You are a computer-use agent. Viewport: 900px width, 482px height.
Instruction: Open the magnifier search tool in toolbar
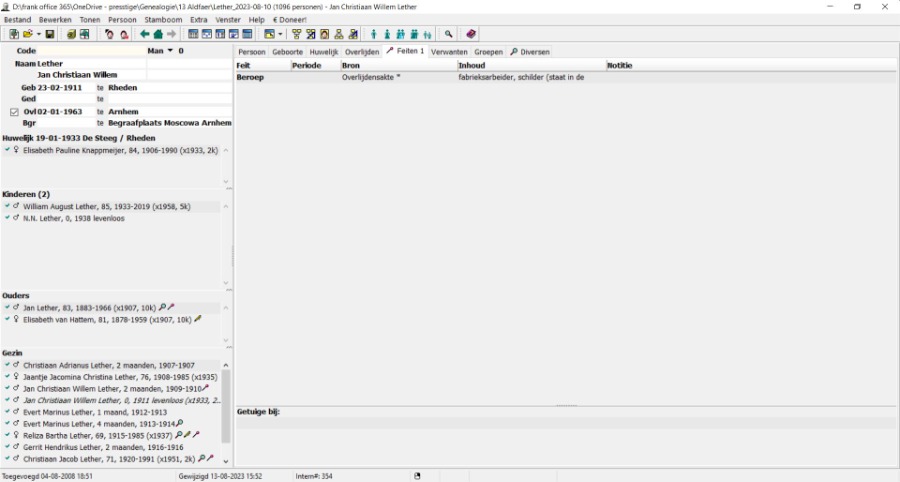click(449, 34)
